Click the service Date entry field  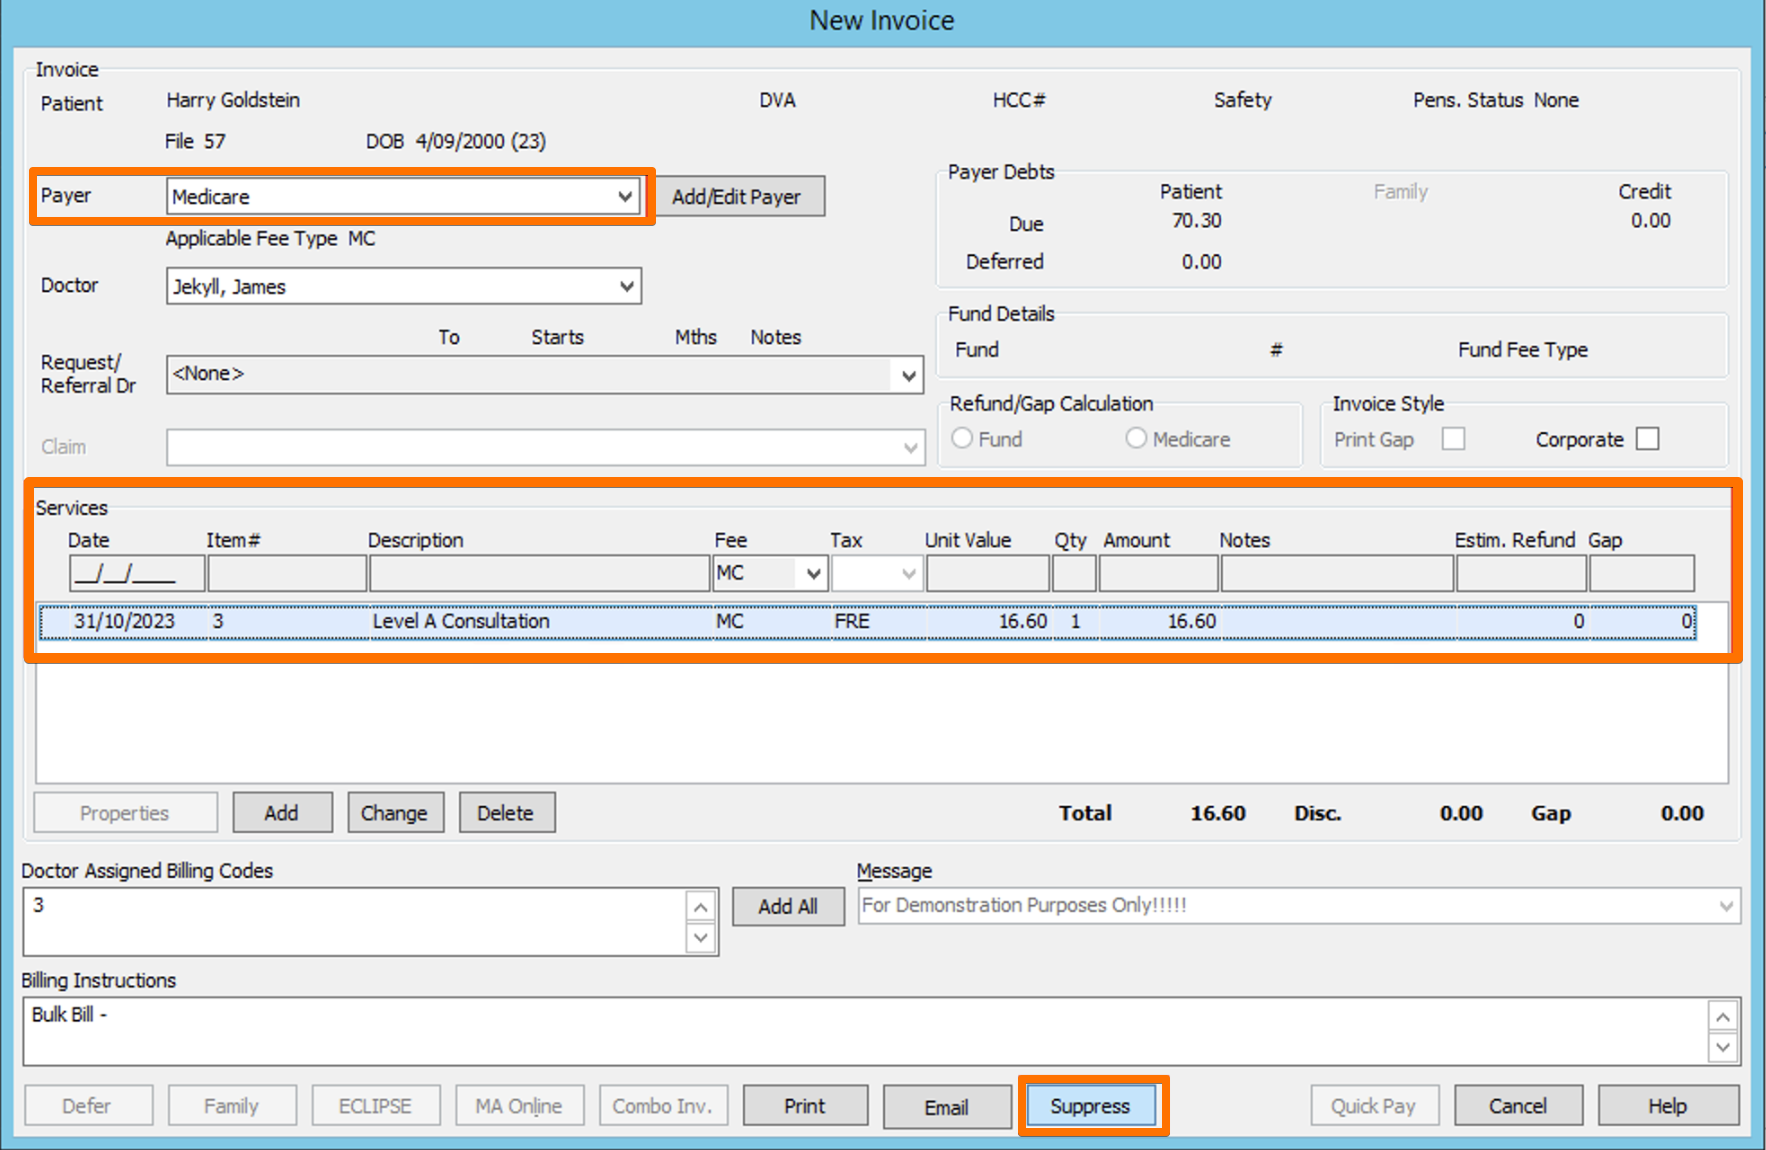pos(137,574)
